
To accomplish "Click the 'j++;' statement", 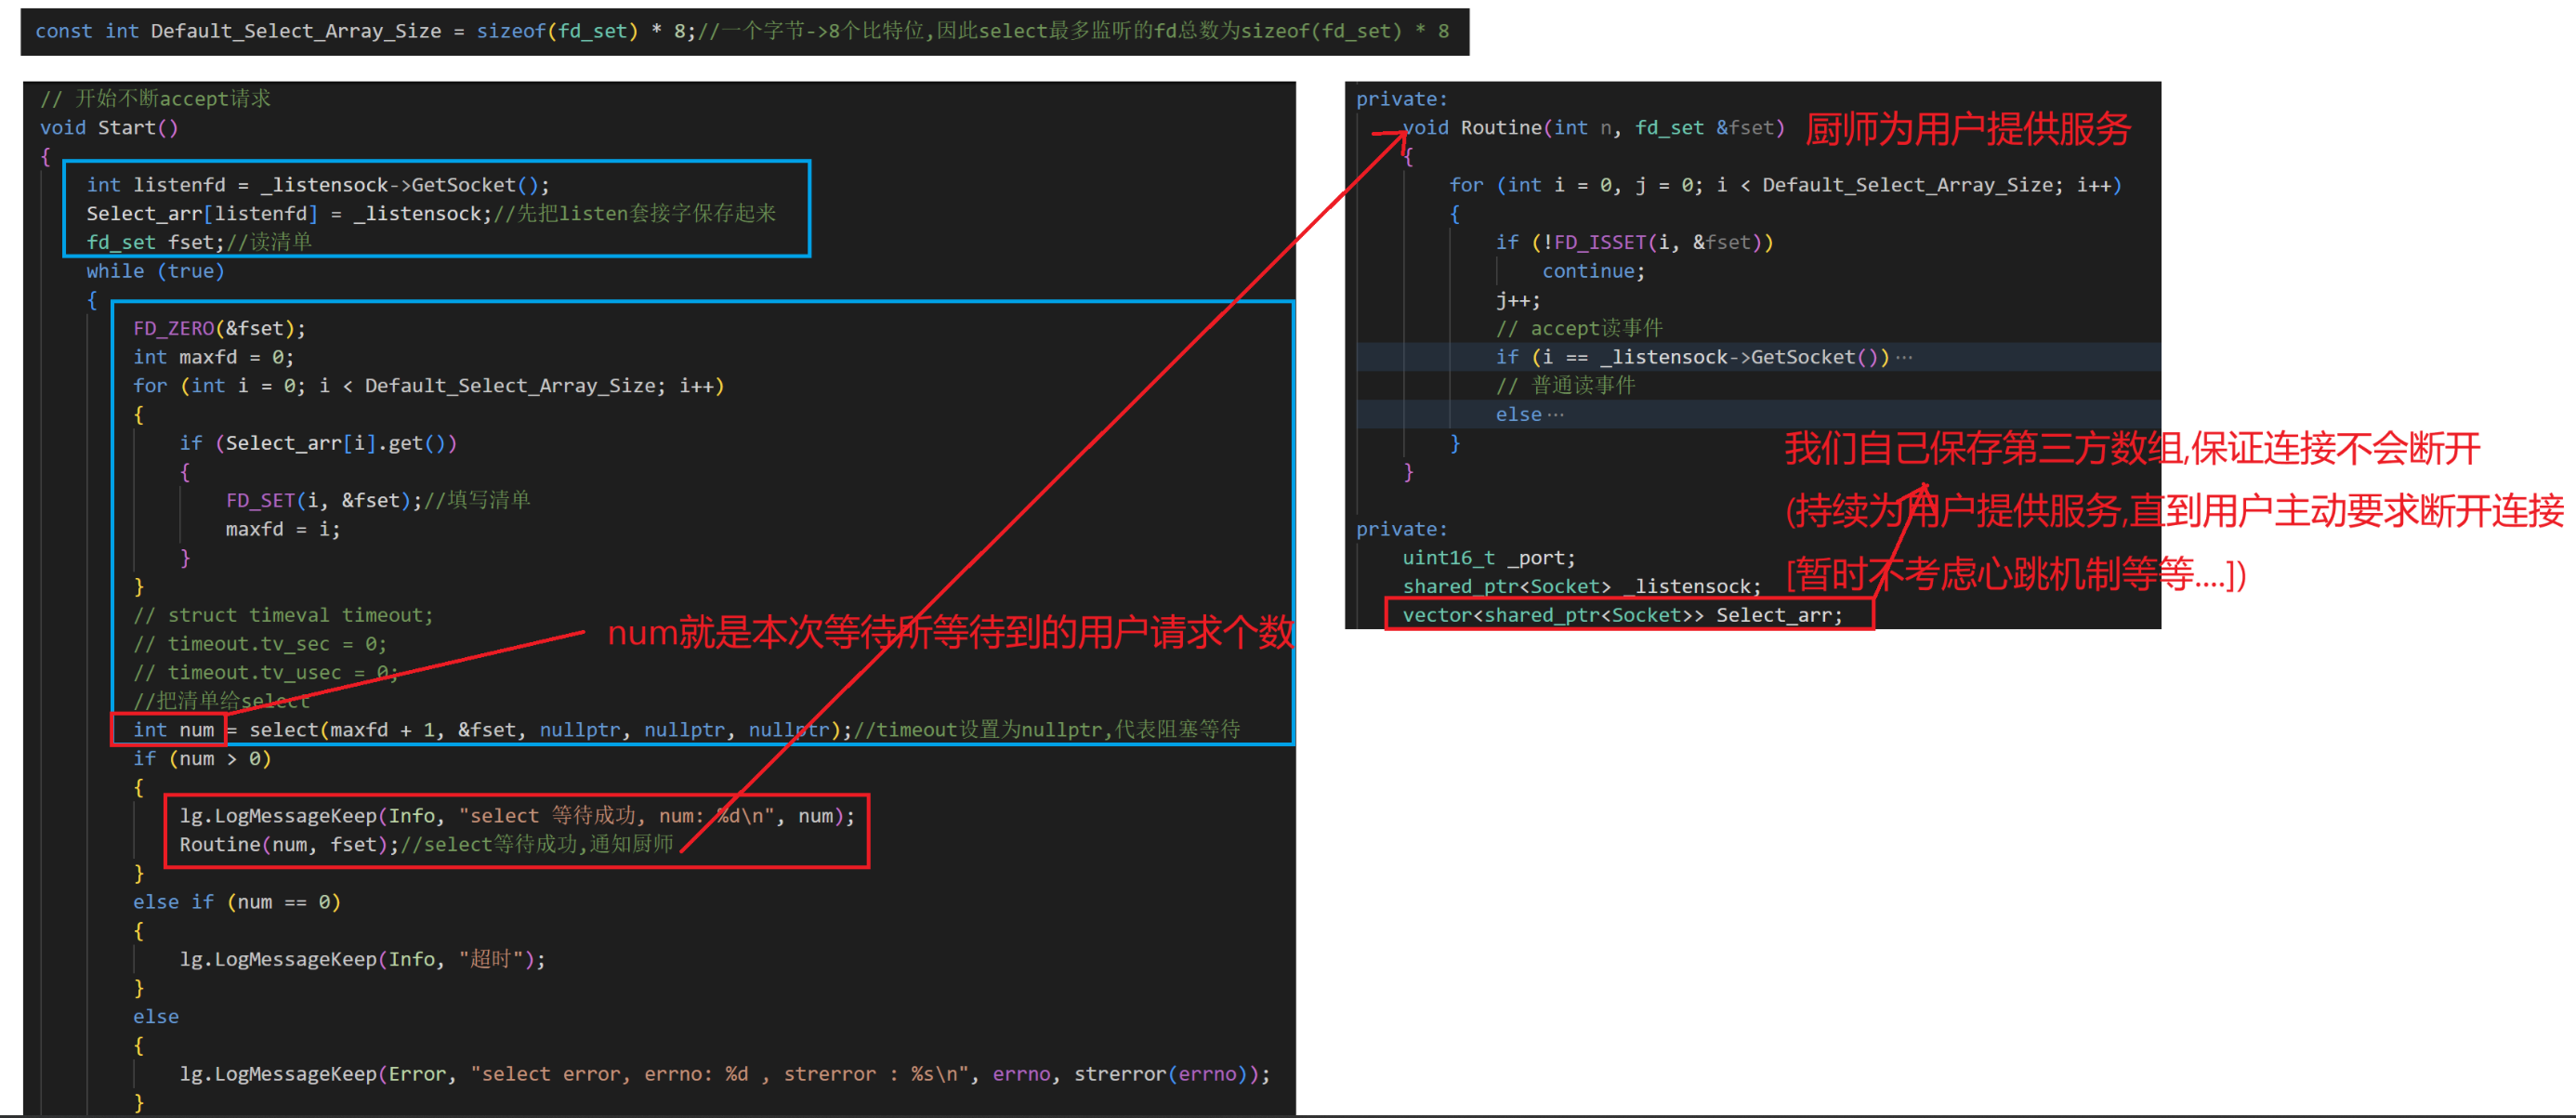I will 1518,300.
